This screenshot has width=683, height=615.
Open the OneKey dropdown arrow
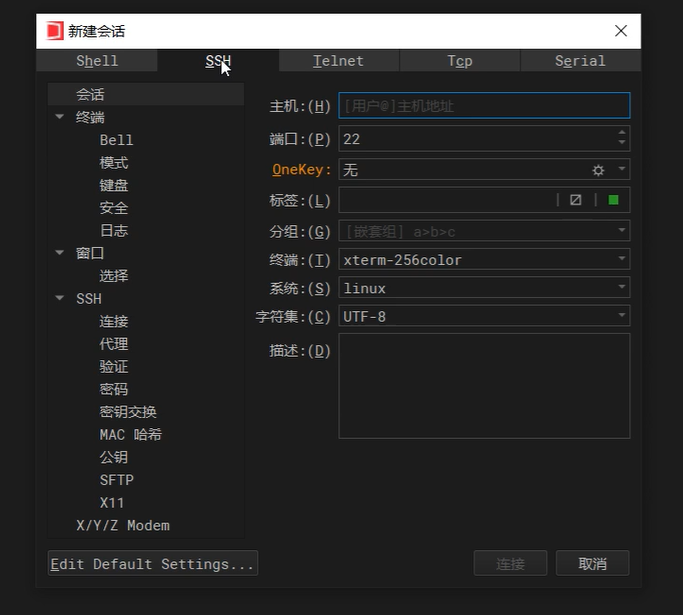[622, 169]
